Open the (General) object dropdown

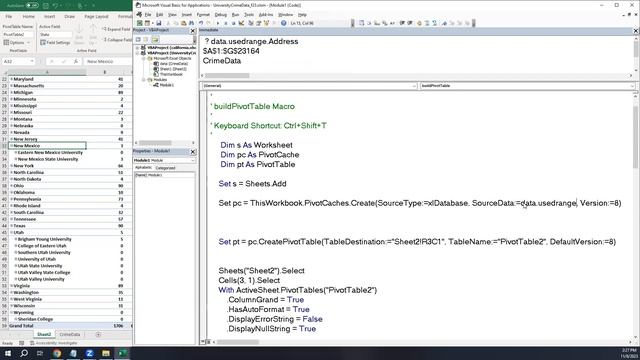pyautogui.click(x=414, y=86)
